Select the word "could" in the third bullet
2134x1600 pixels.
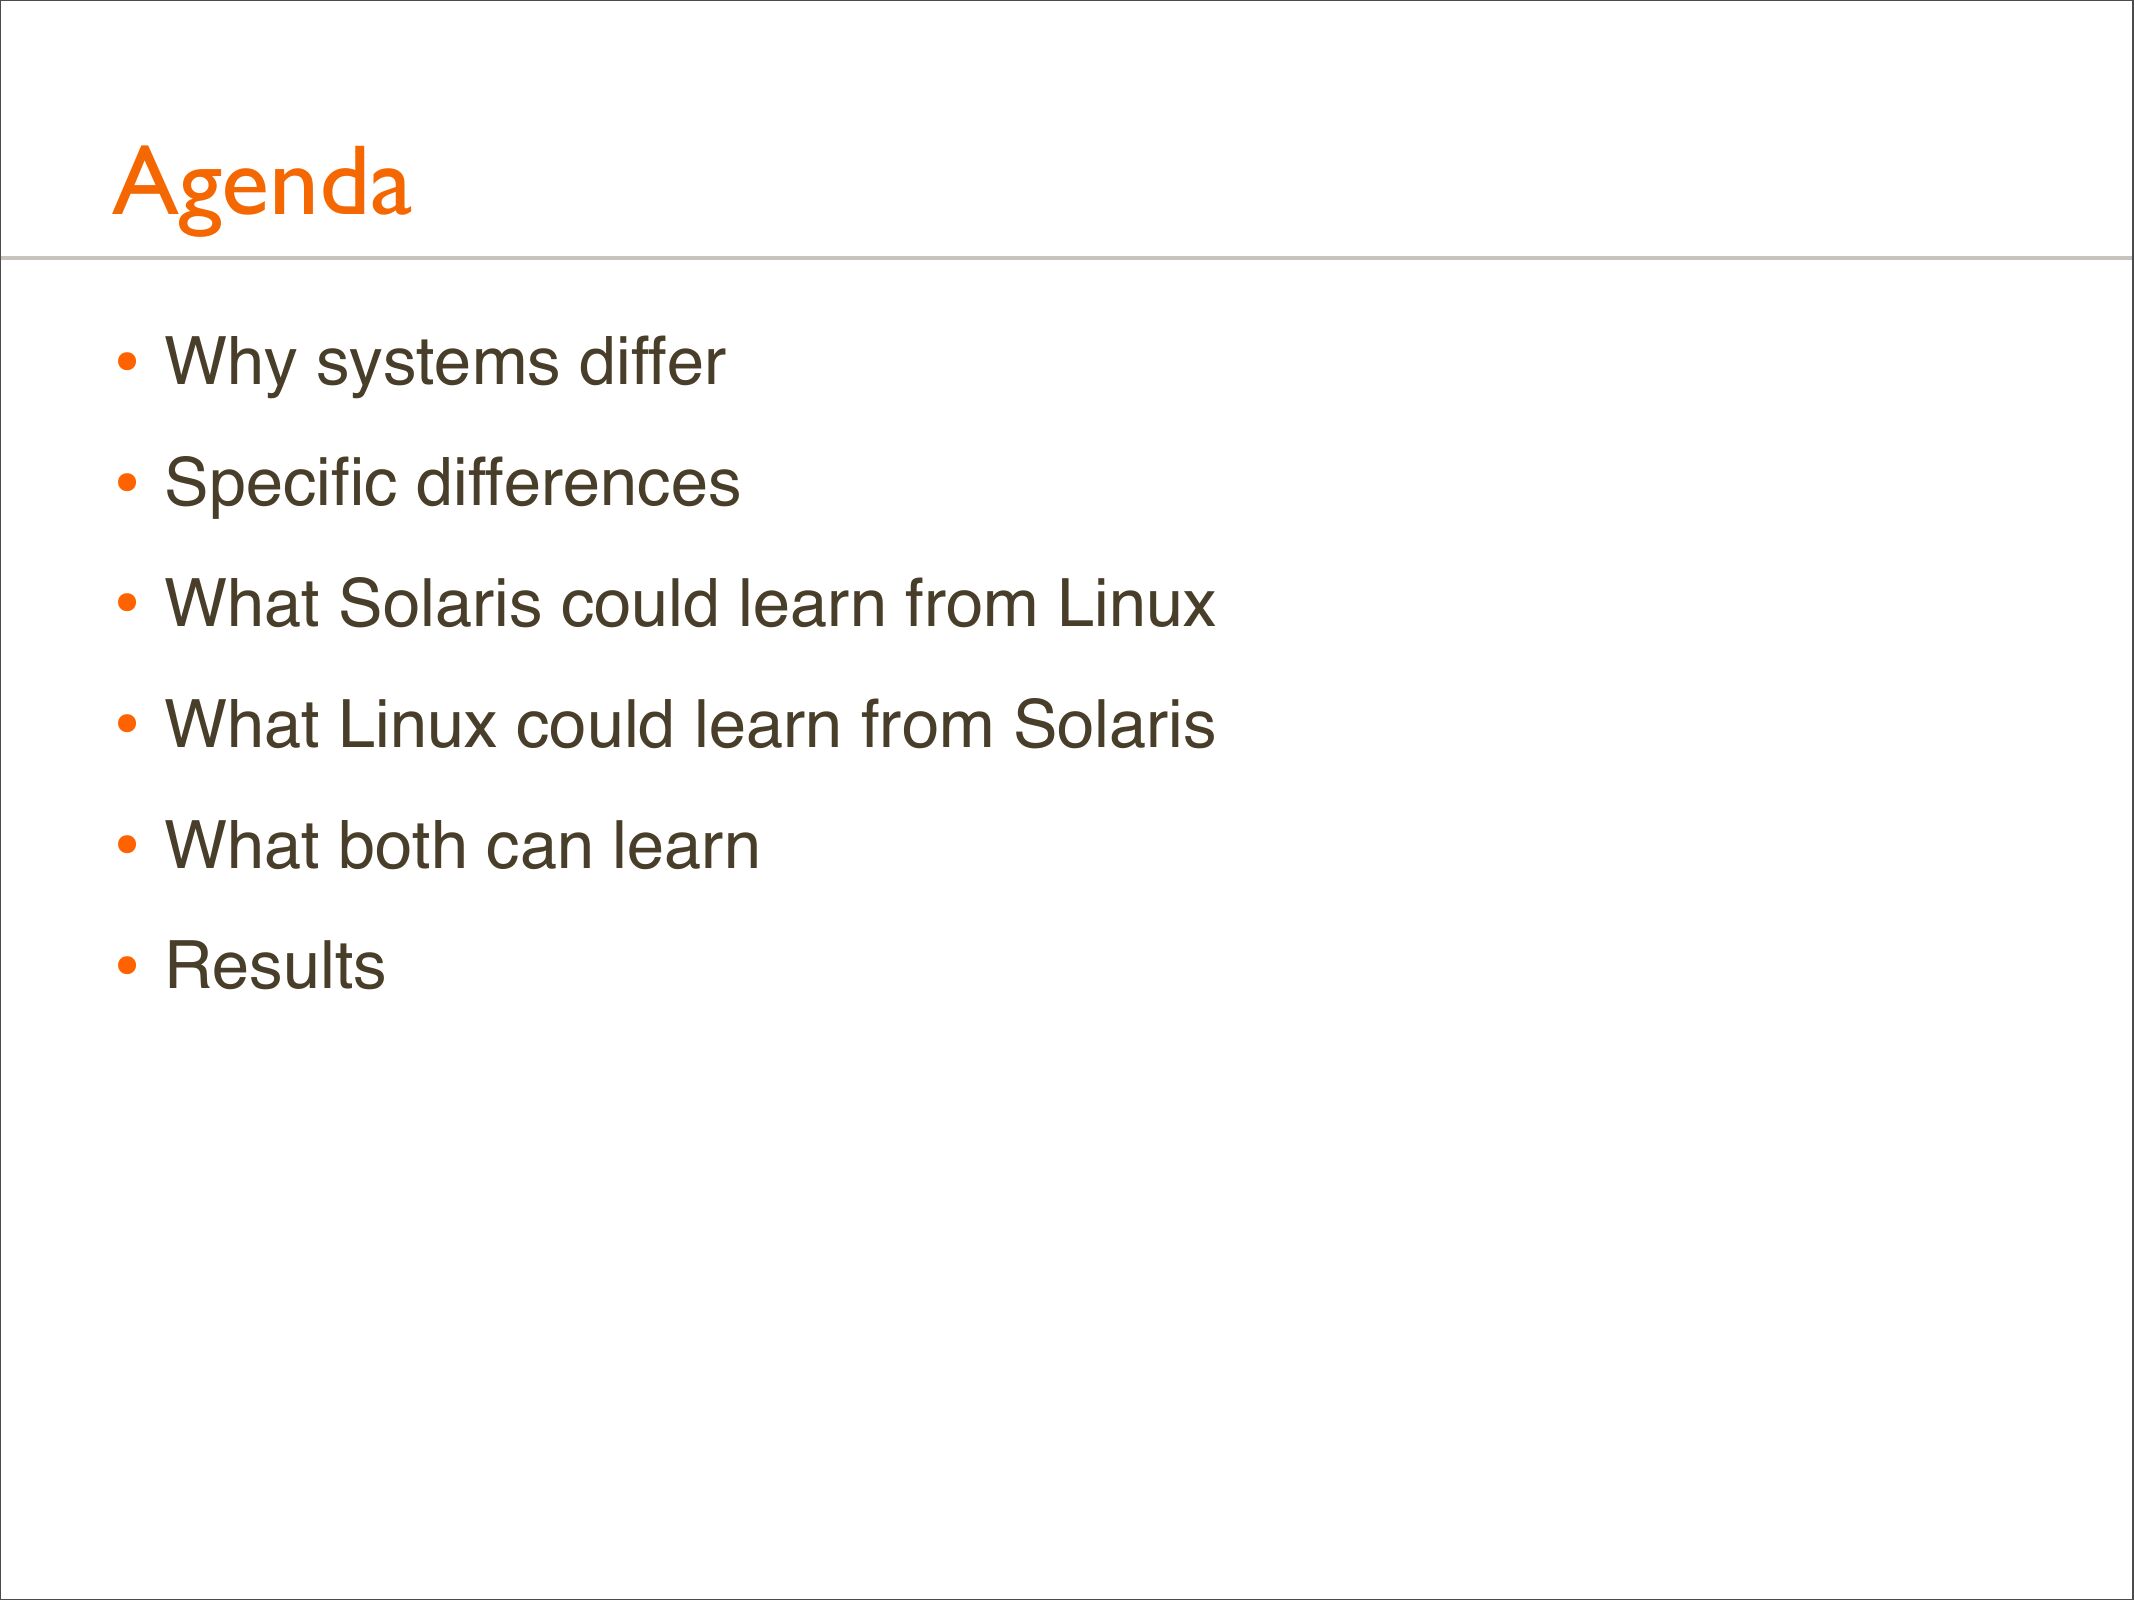(x=639, y=605)
